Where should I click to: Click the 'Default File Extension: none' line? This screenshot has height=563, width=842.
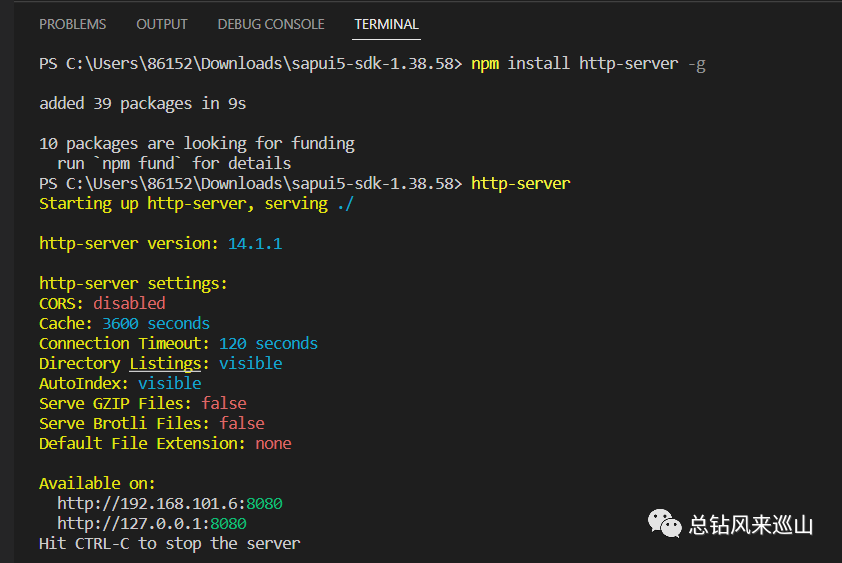click(165, 444)
